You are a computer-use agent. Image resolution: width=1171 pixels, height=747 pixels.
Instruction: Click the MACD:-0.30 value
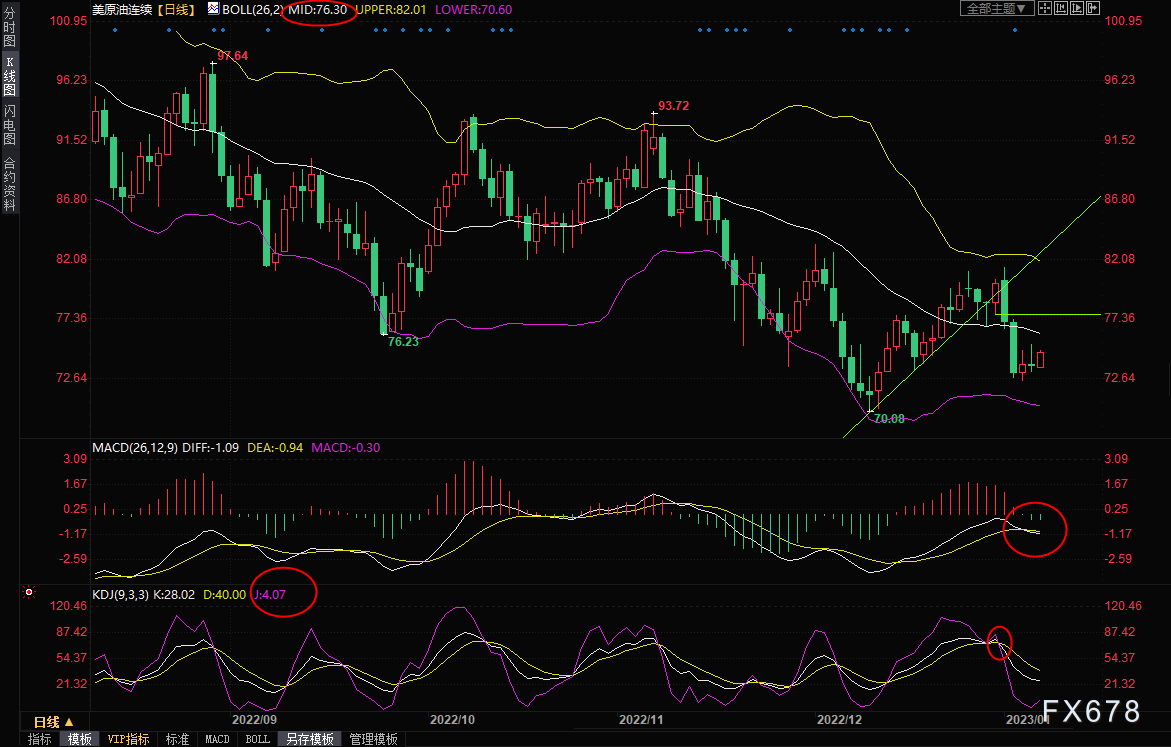pos(346,447)
